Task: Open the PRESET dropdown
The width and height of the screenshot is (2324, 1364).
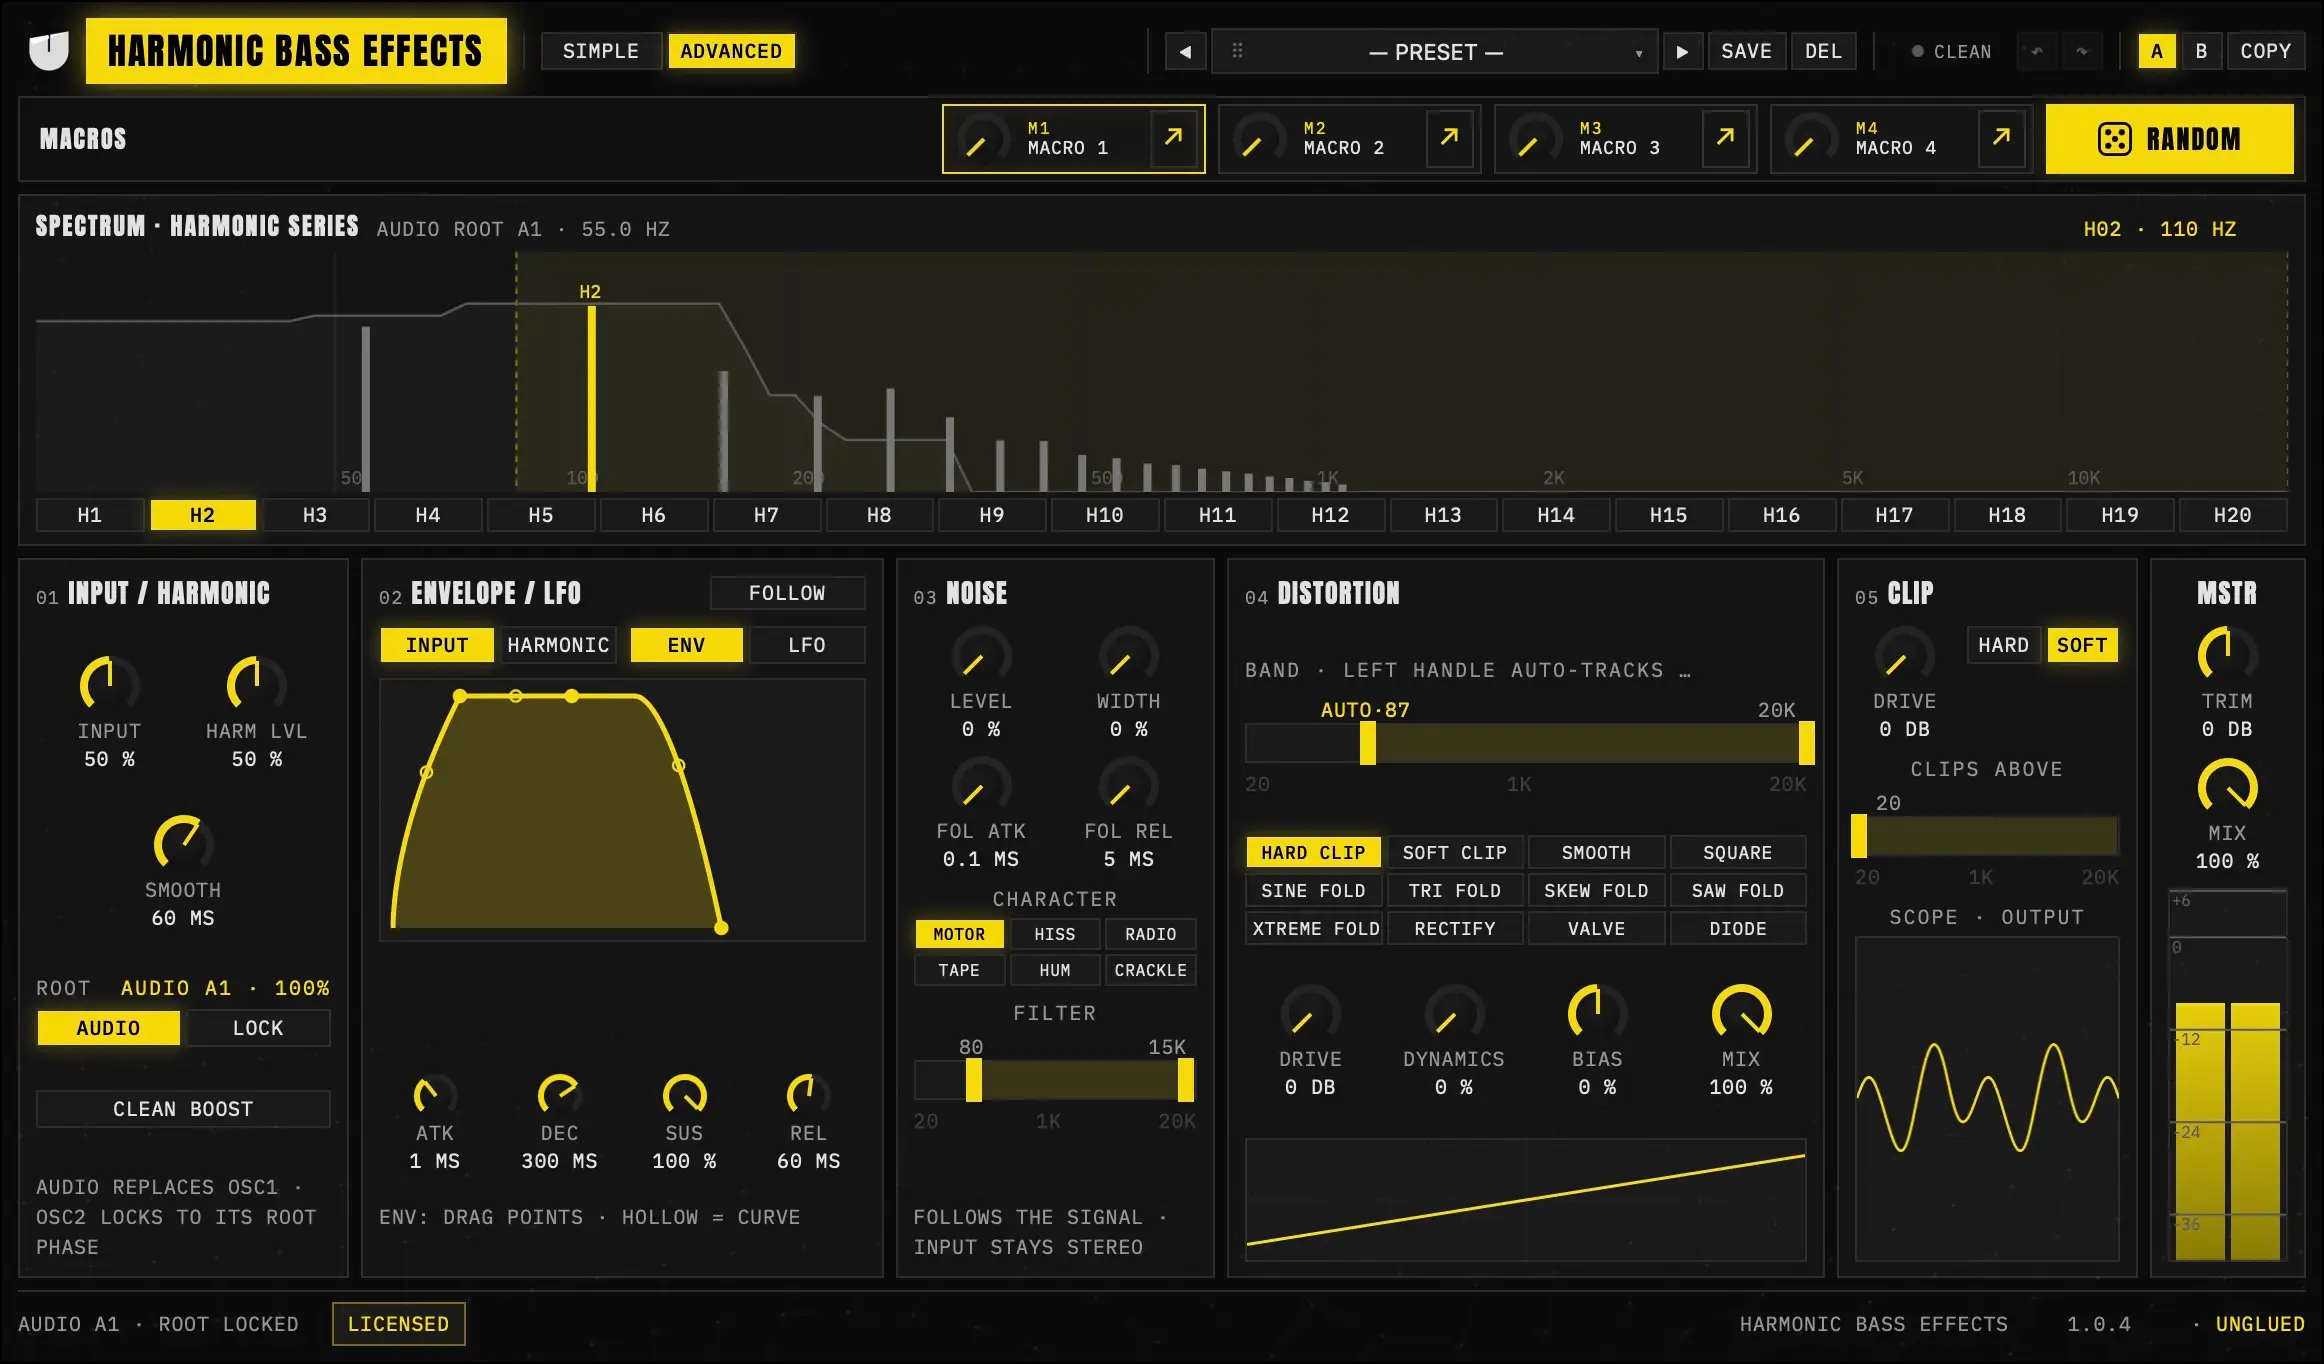Action: tap(1435, 51)
